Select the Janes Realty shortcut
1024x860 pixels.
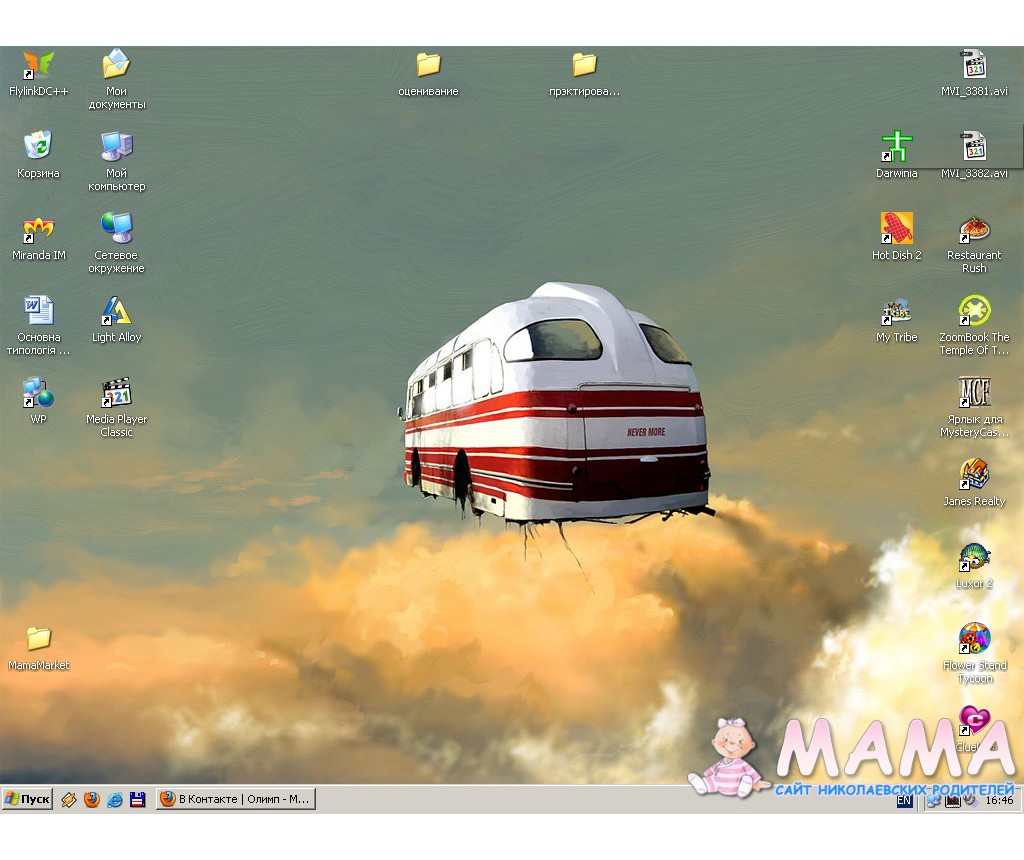974,476
